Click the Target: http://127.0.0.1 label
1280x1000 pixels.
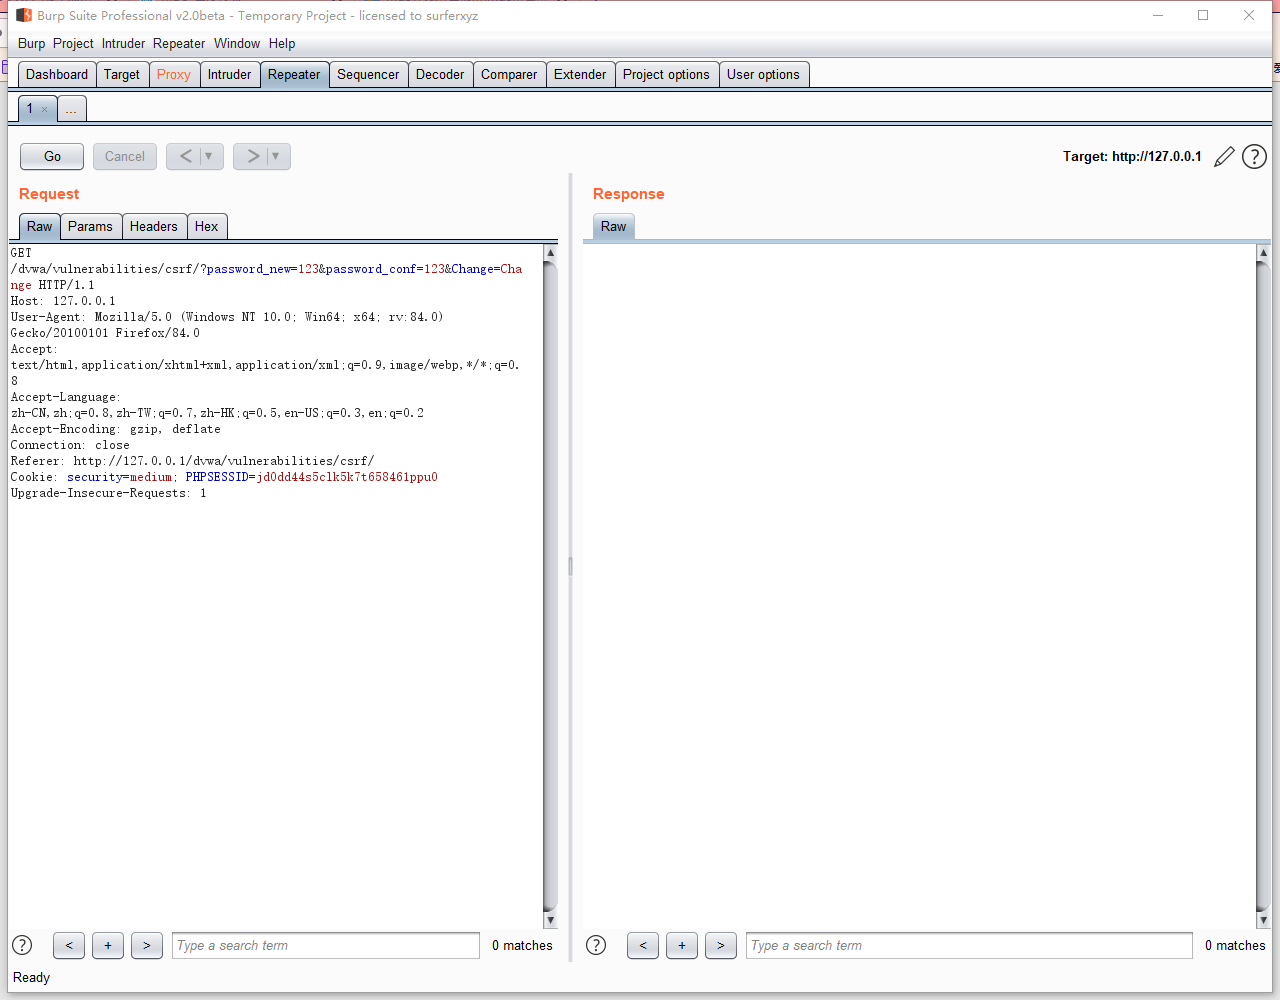(x=1132, y=156)
